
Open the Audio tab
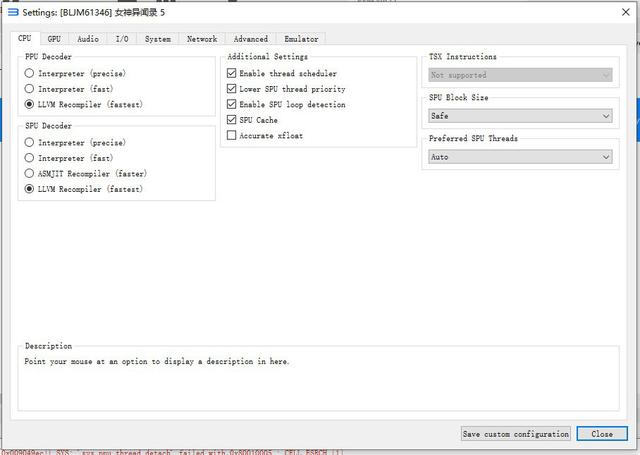(88, 39)
